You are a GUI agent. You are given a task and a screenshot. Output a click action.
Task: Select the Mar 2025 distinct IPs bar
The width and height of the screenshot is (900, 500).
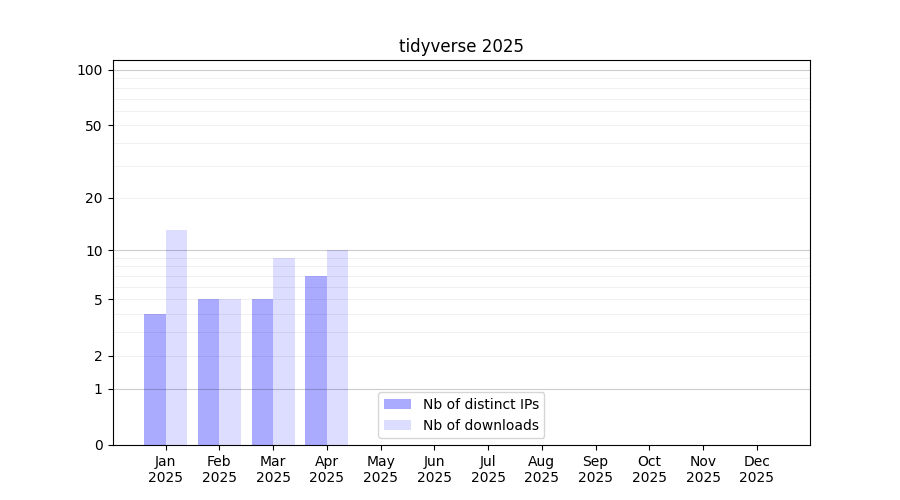pyautogui.click(x=262, y=372)
